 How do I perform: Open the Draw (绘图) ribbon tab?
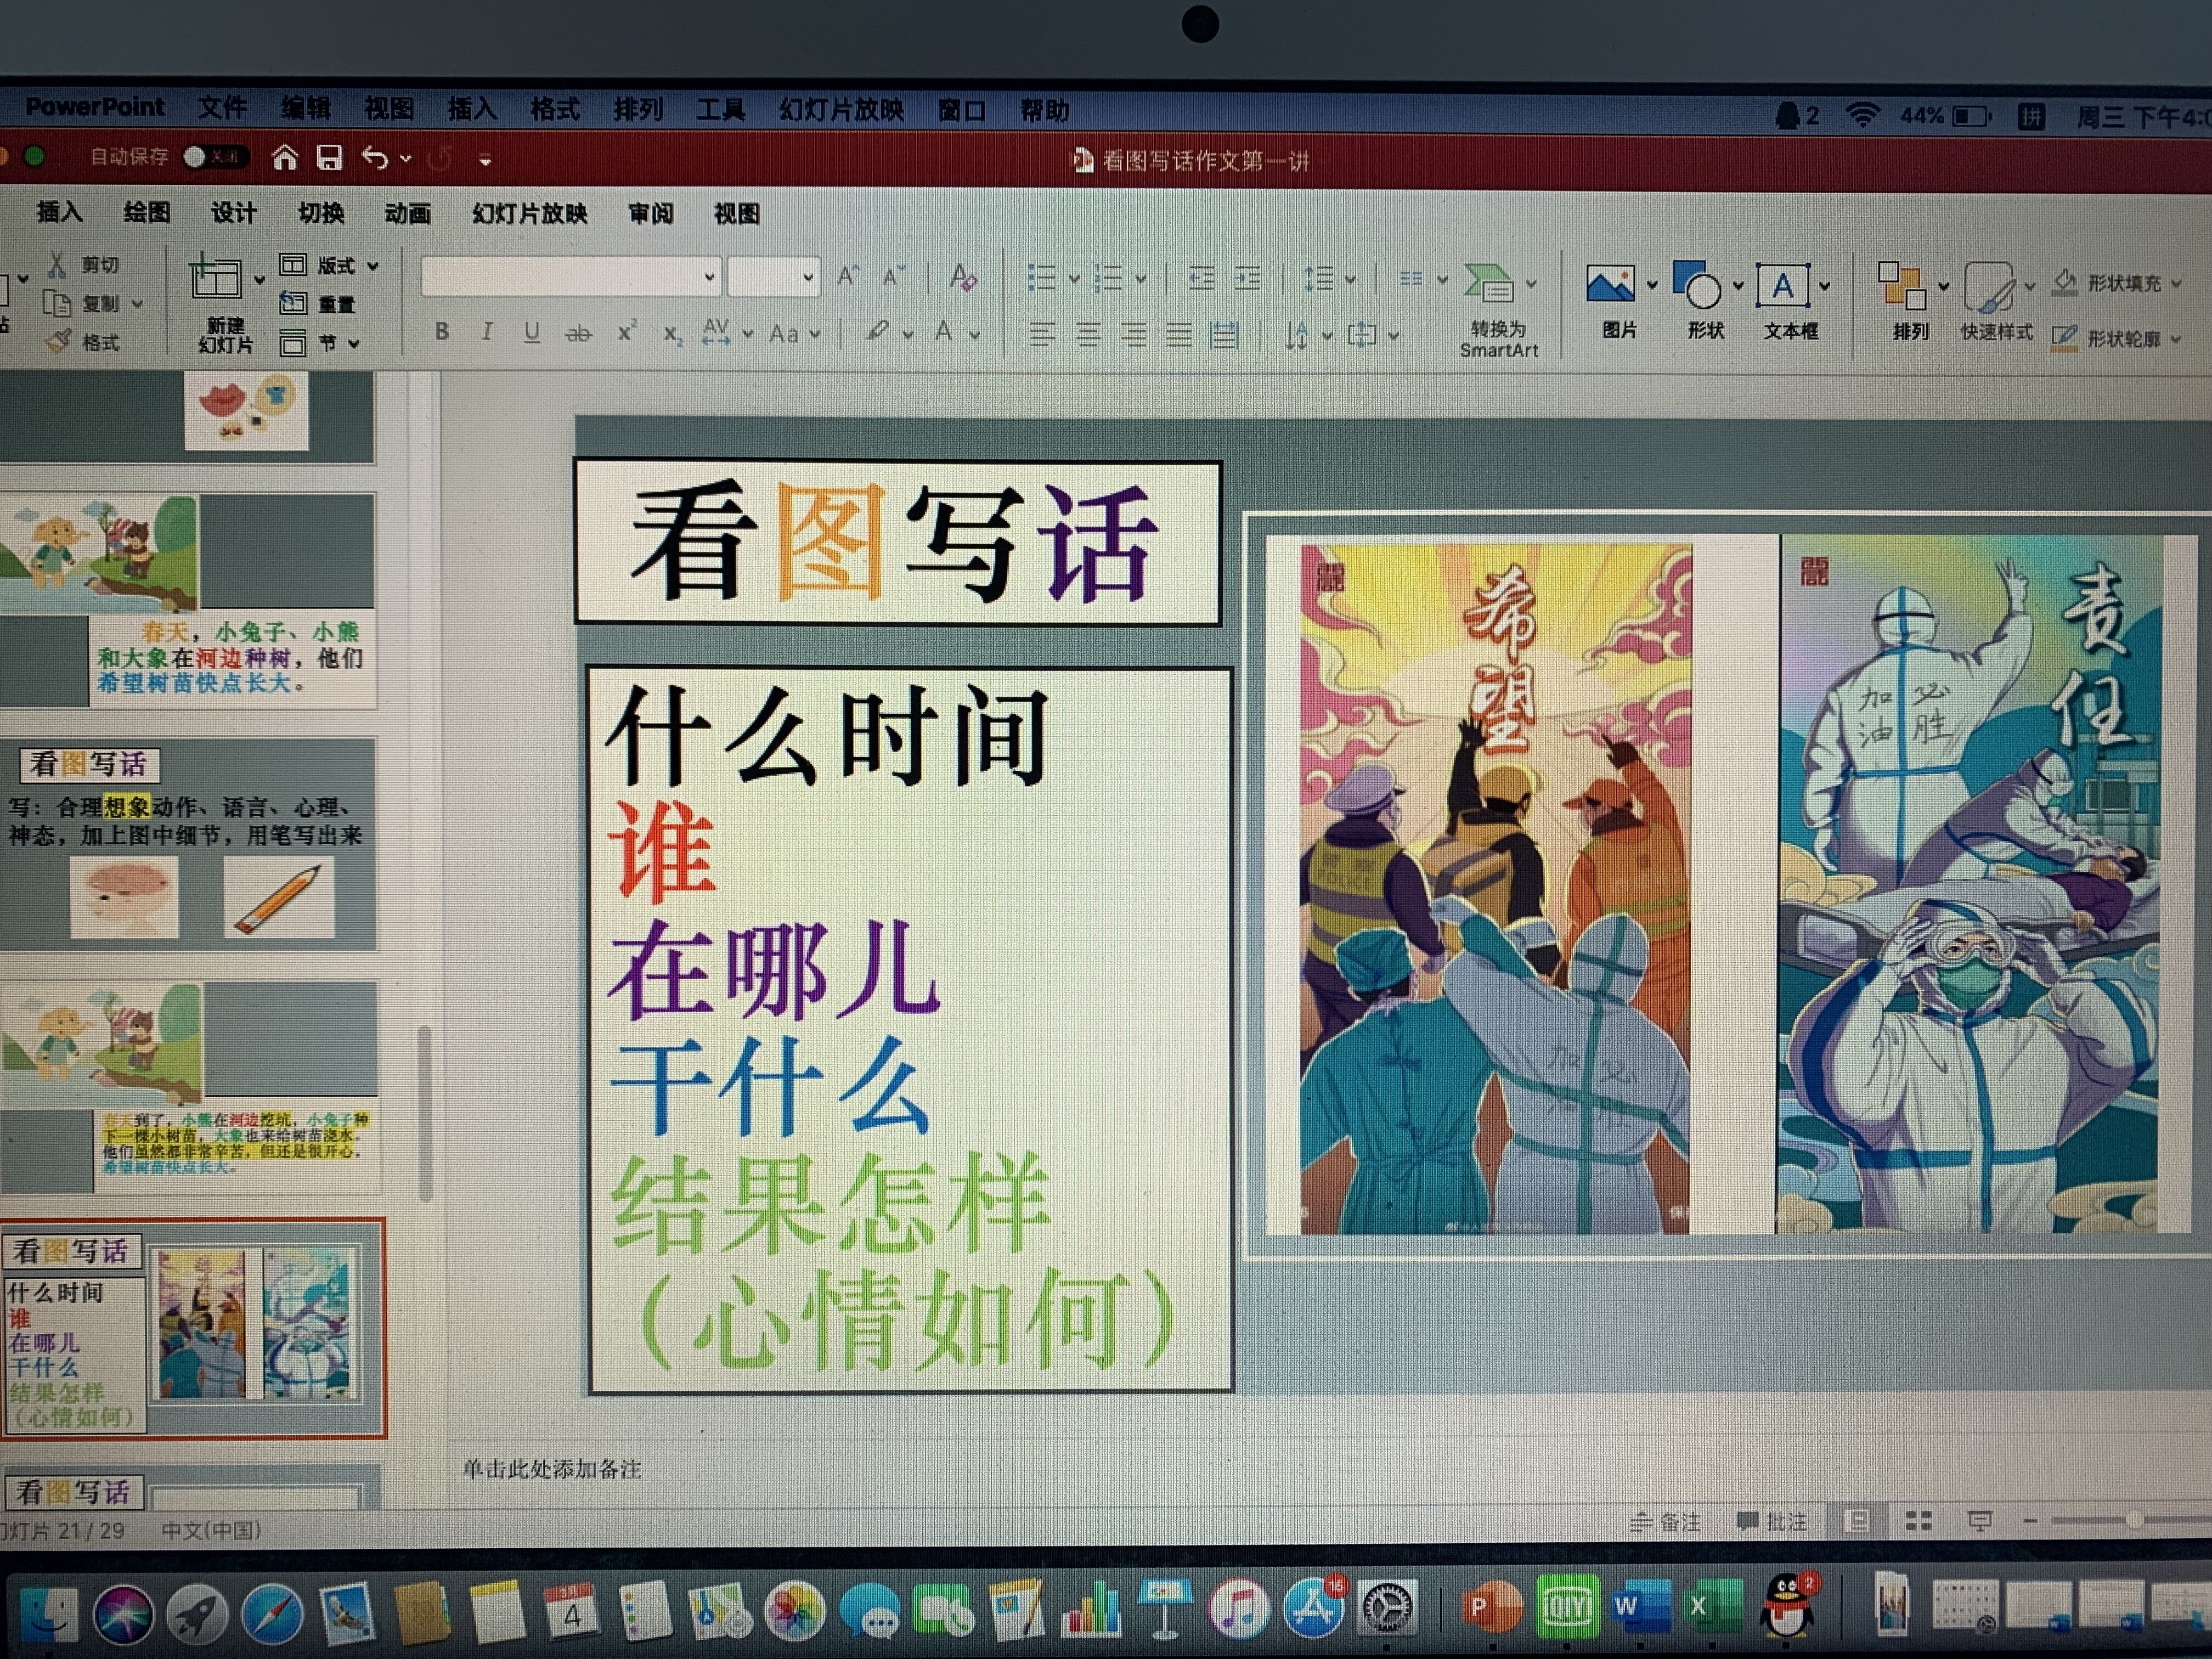coord(146,212)
